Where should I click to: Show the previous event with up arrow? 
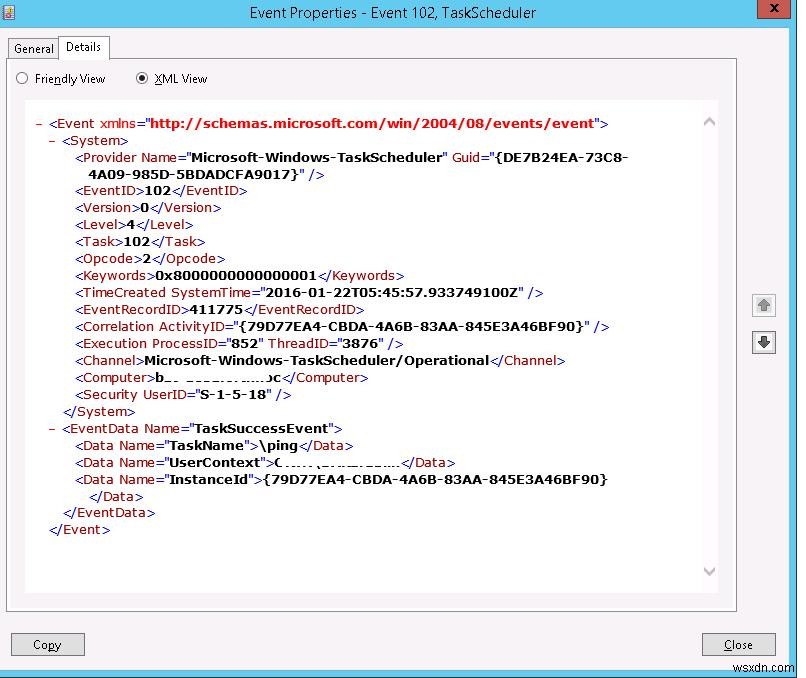point(763,305)
